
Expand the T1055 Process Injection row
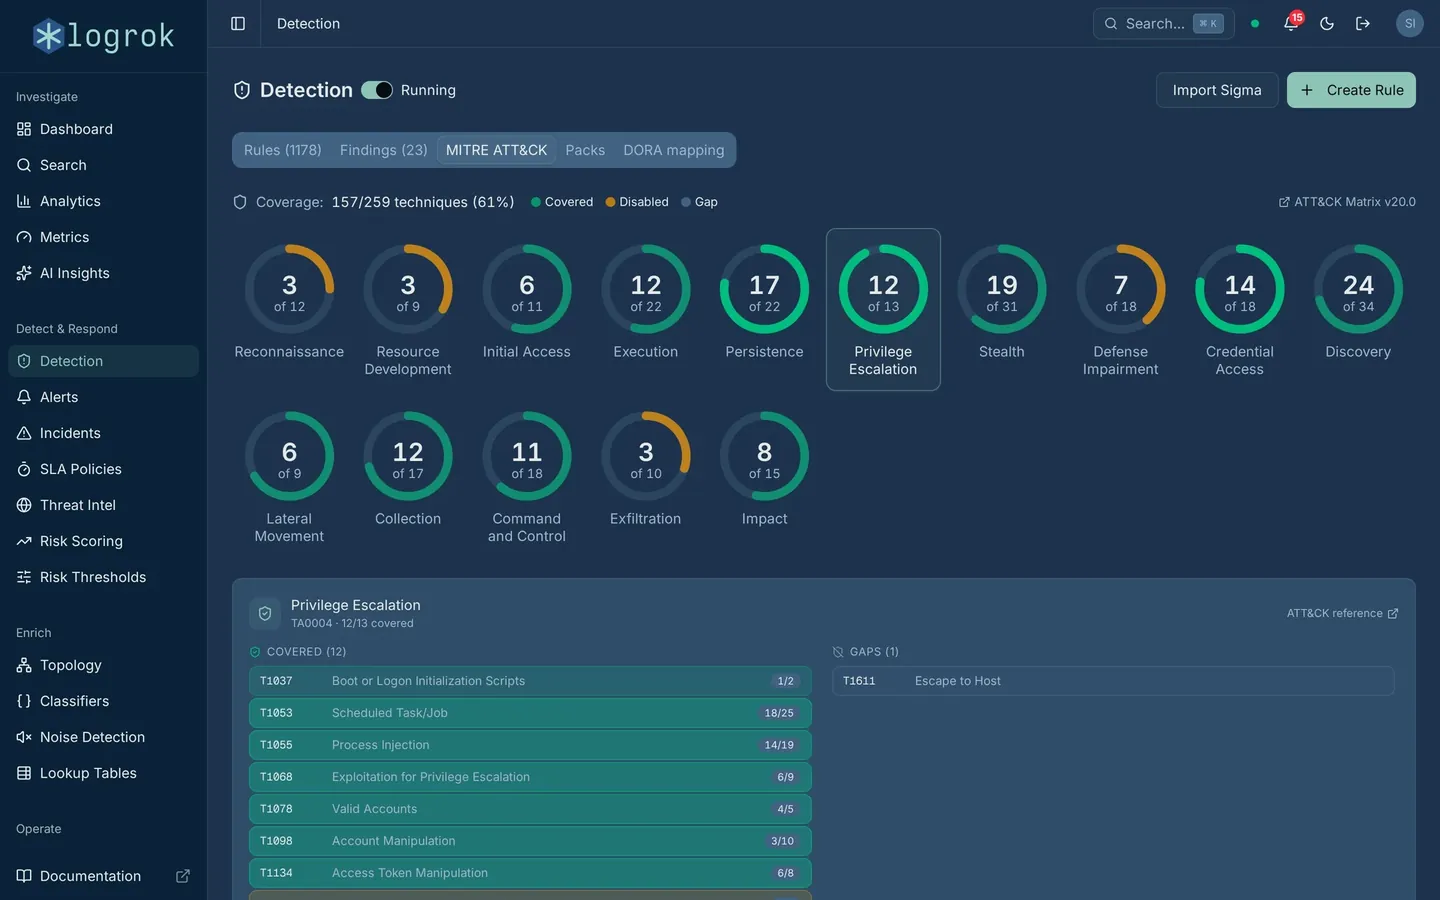pyautogui.click(x=530, y=745)
